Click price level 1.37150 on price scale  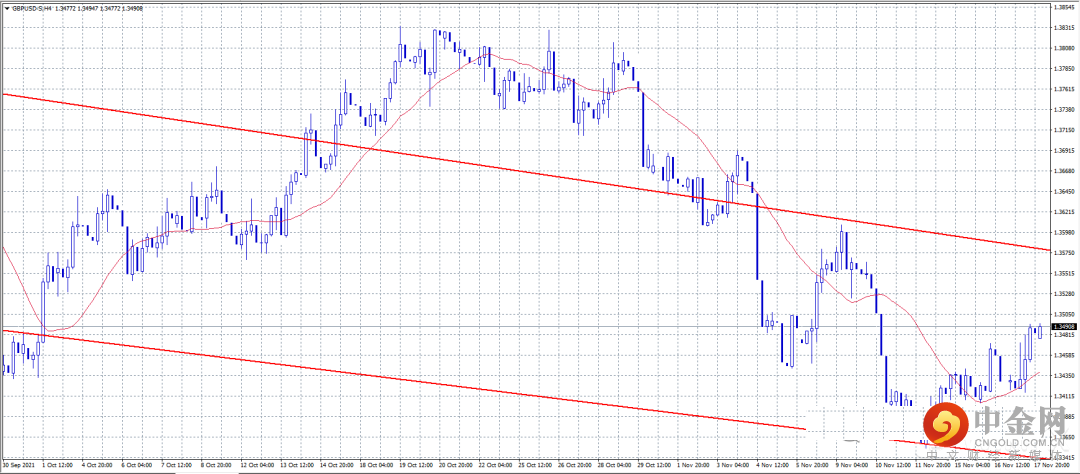[1066, 130]
